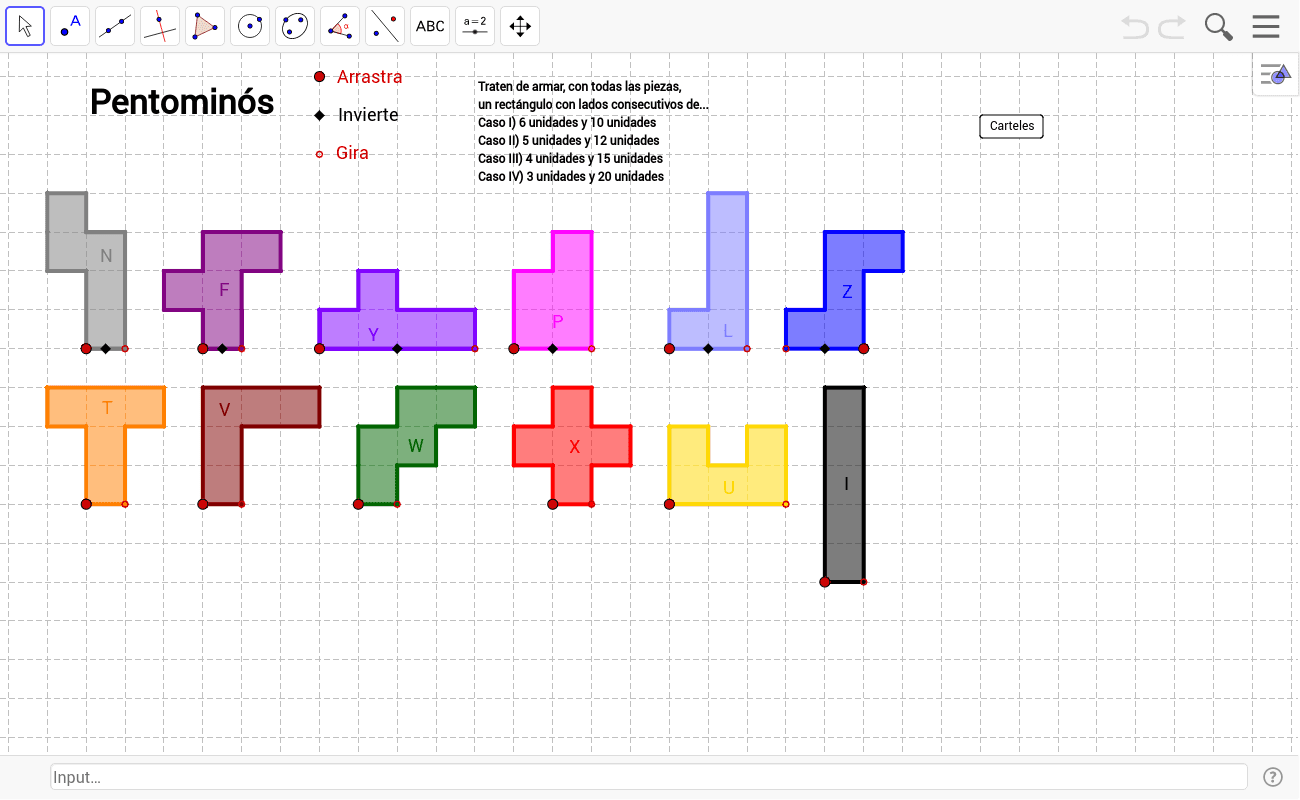1300x800 pixels.
Task: Click V piece red drag point
Action: coord(203,504)
